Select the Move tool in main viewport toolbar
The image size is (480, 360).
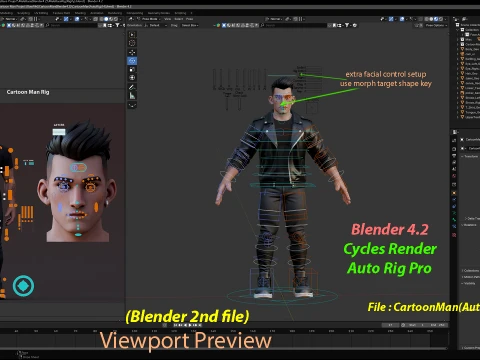point(132,52)
